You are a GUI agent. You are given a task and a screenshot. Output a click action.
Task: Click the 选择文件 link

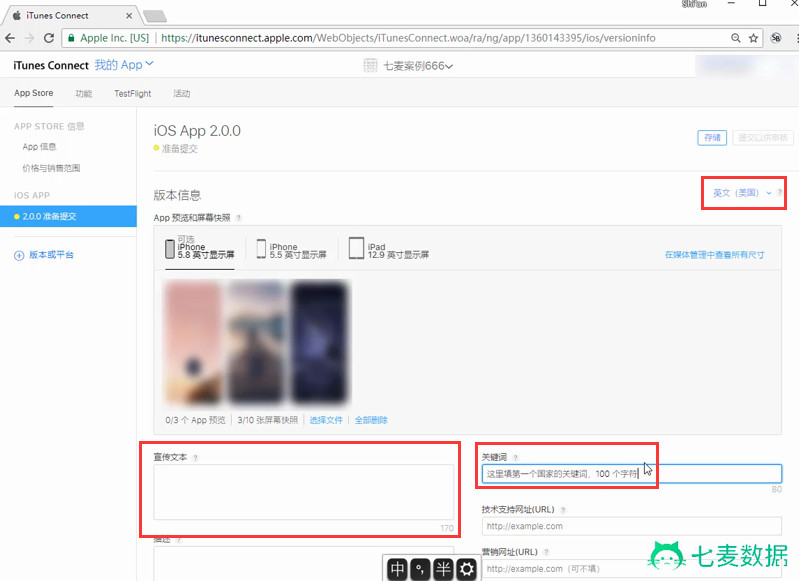(x=326, y=420)
